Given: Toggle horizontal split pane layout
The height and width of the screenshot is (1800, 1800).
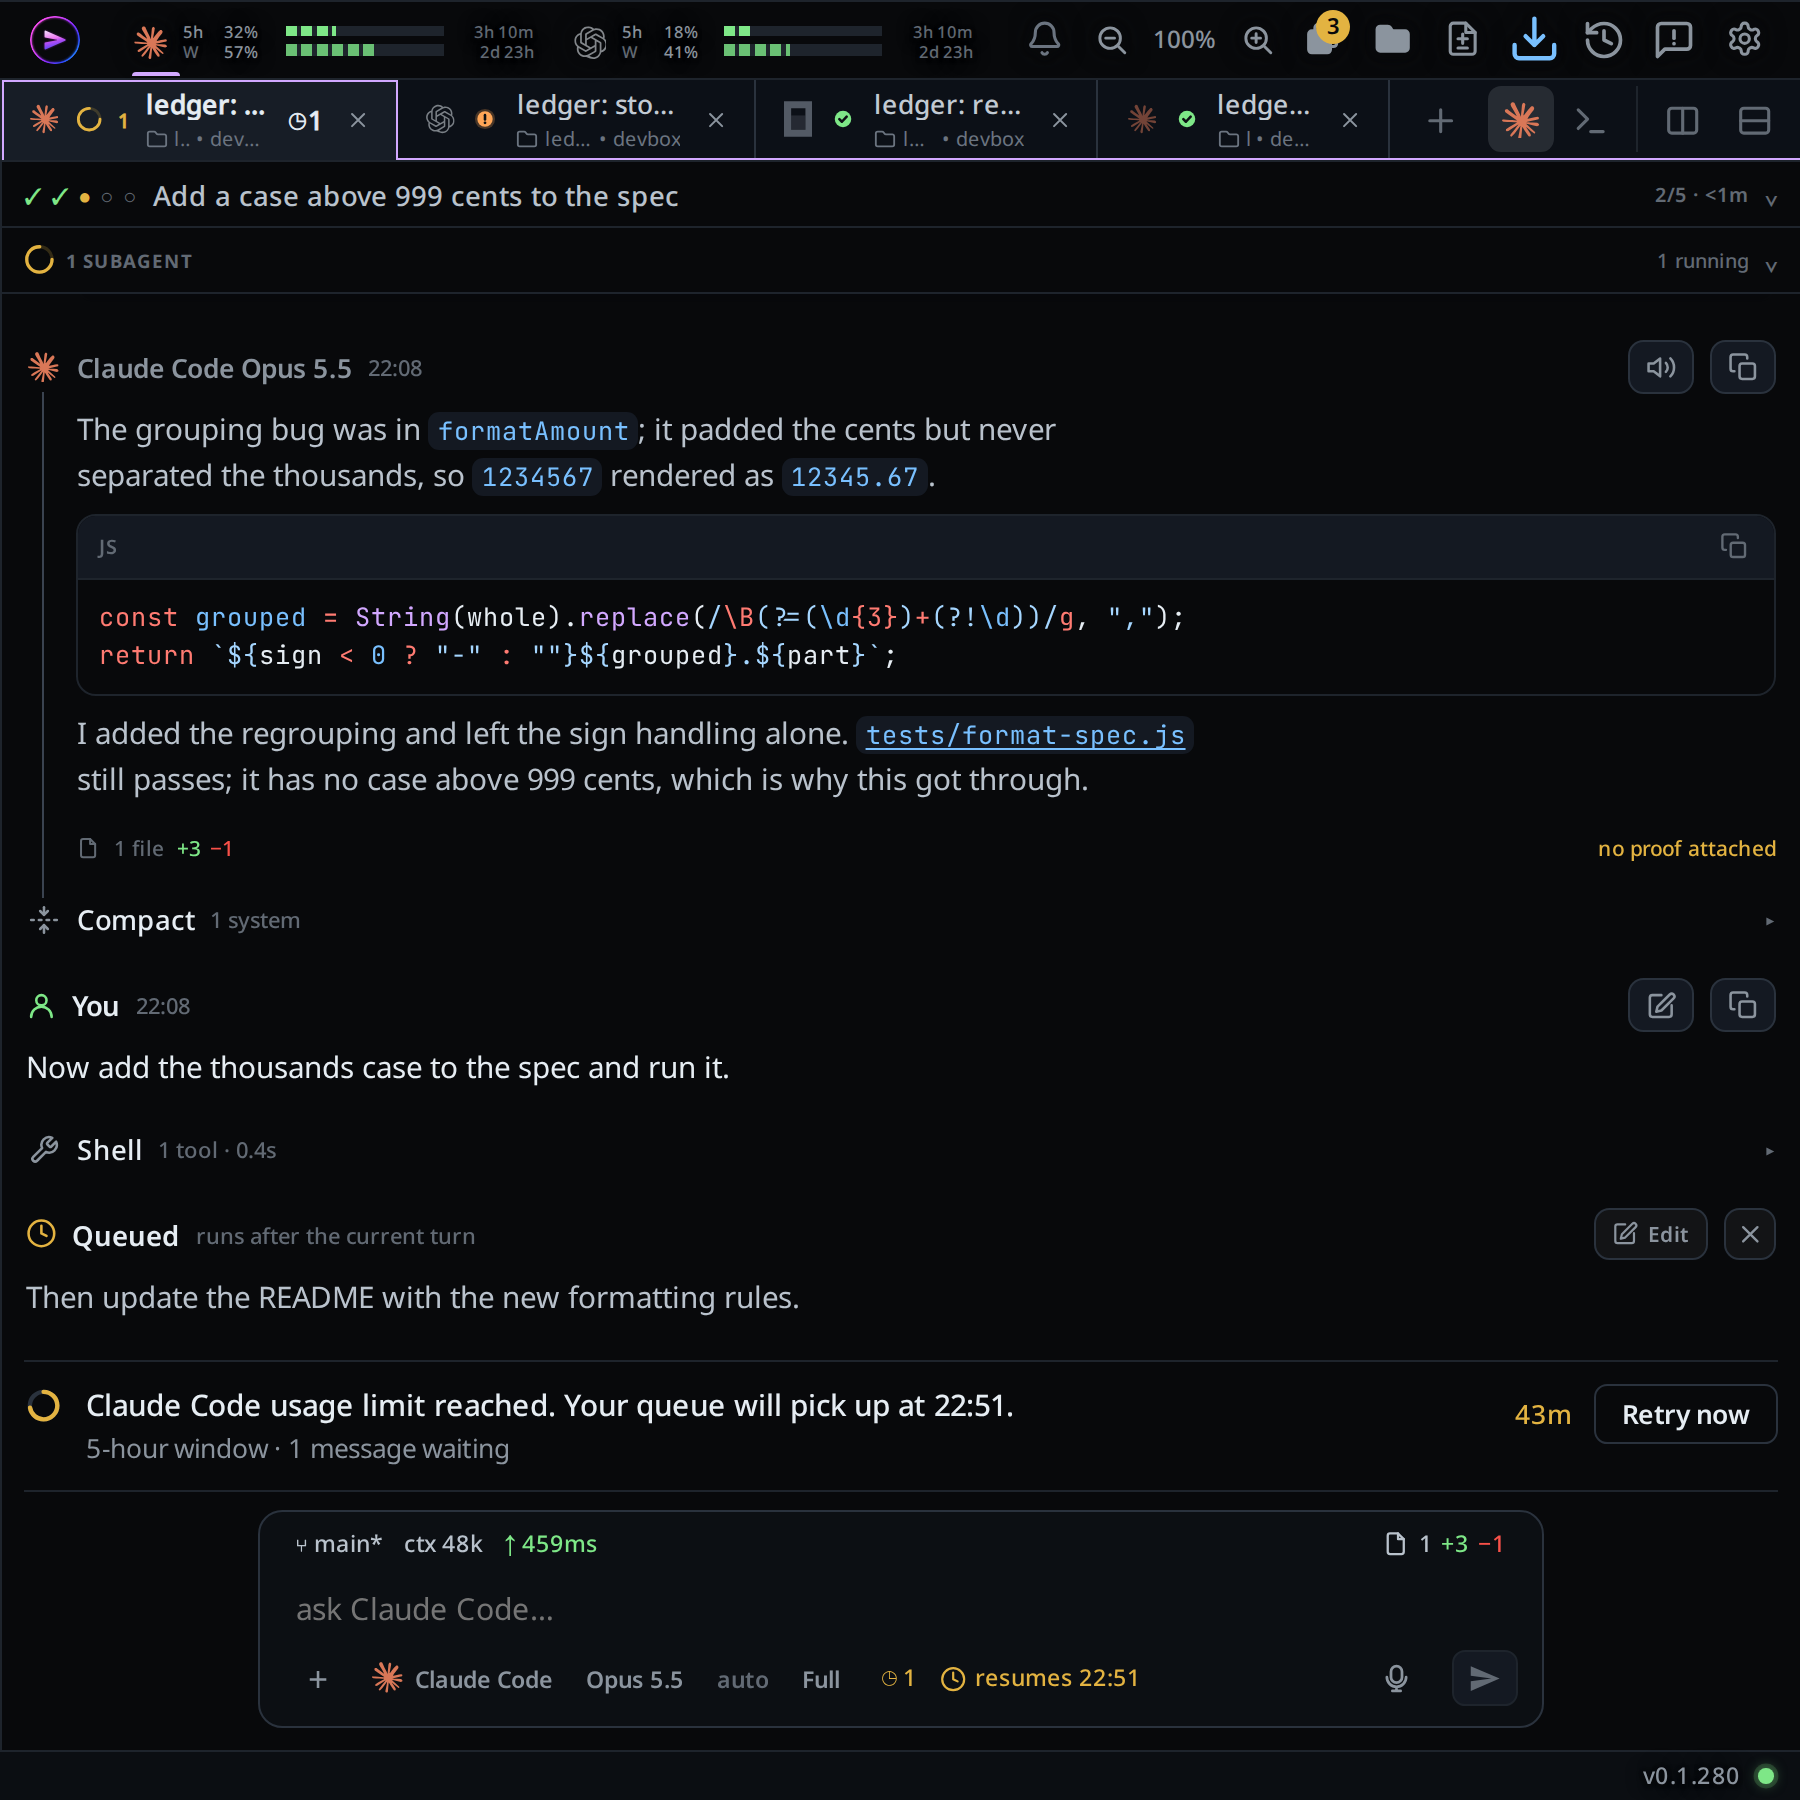Looking at the screenshot, I should 1754,121.
